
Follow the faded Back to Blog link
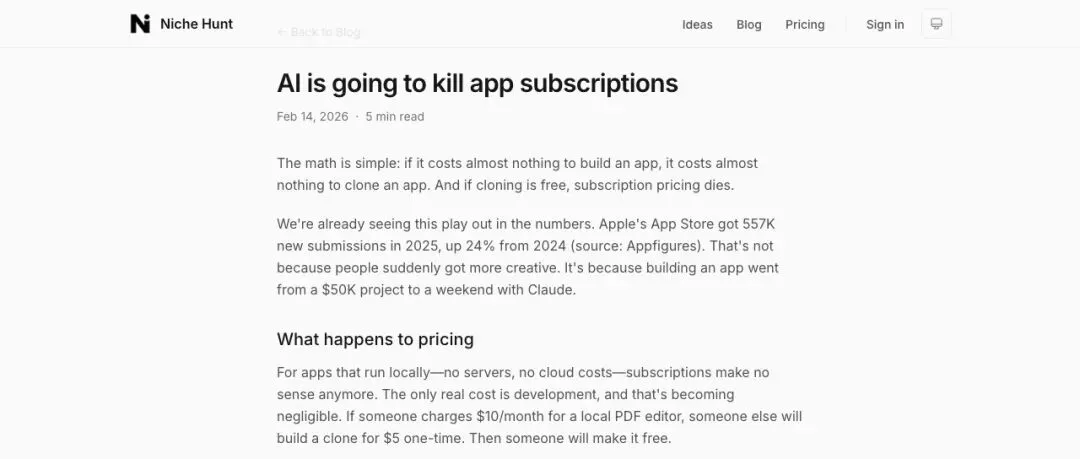click(325, 32)
